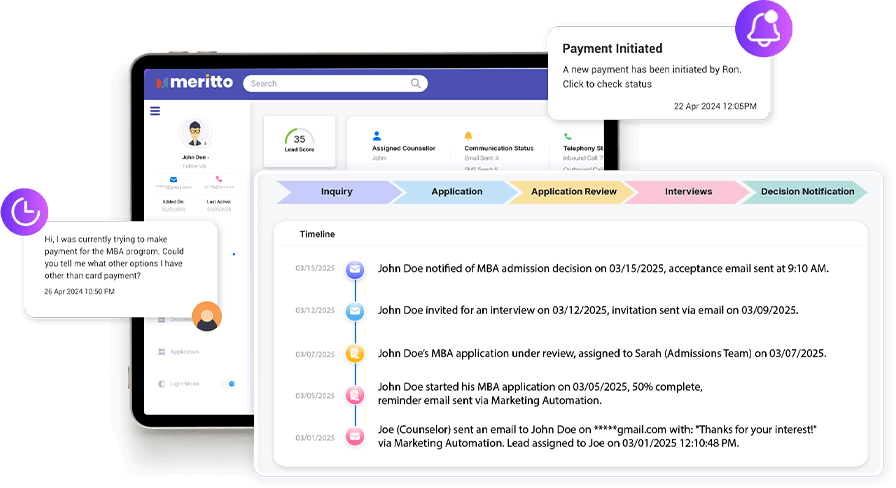Select the Application stage
This screenshot has width=896, height=488.
(457, 191)
